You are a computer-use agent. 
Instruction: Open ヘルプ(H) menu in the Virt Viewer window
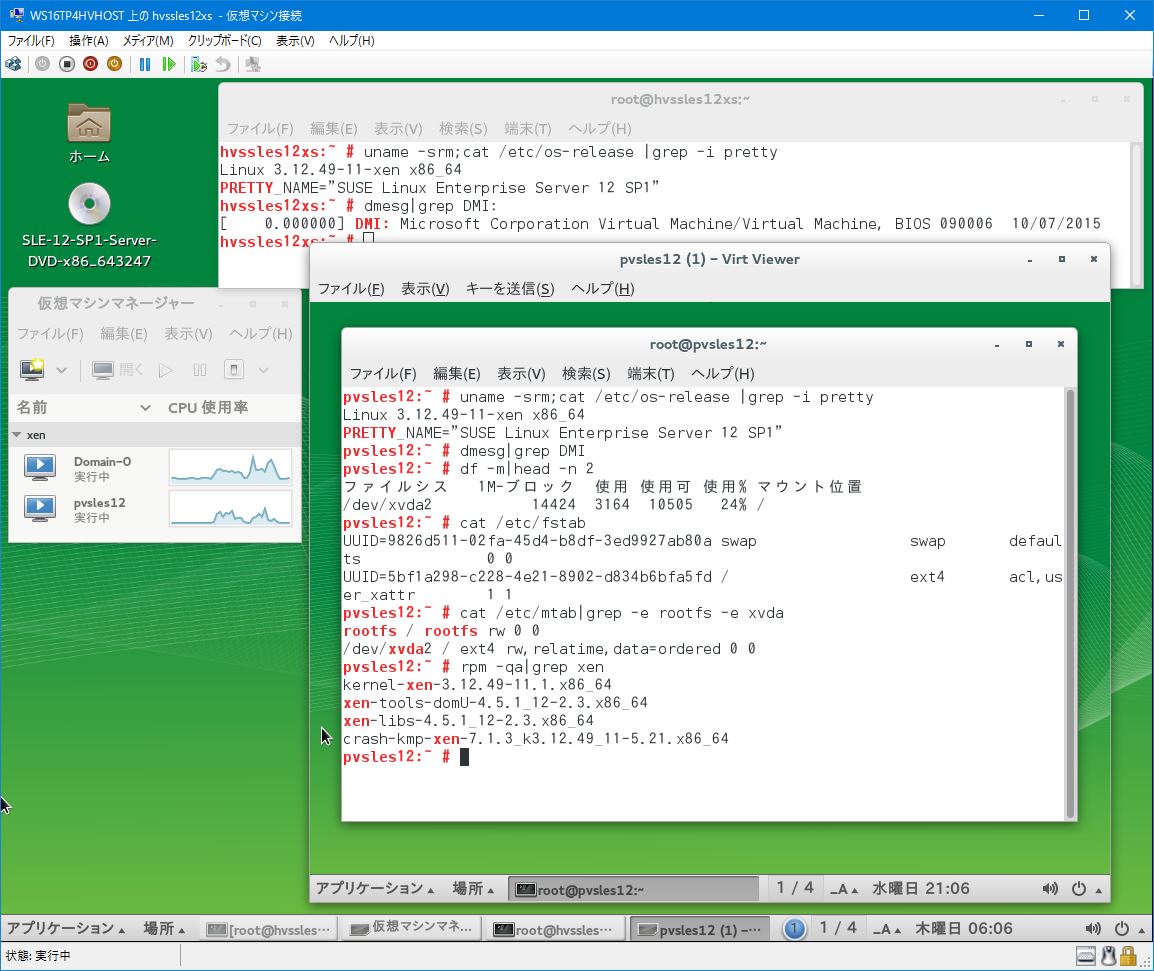pyautogui.click(x=603, y=289)
